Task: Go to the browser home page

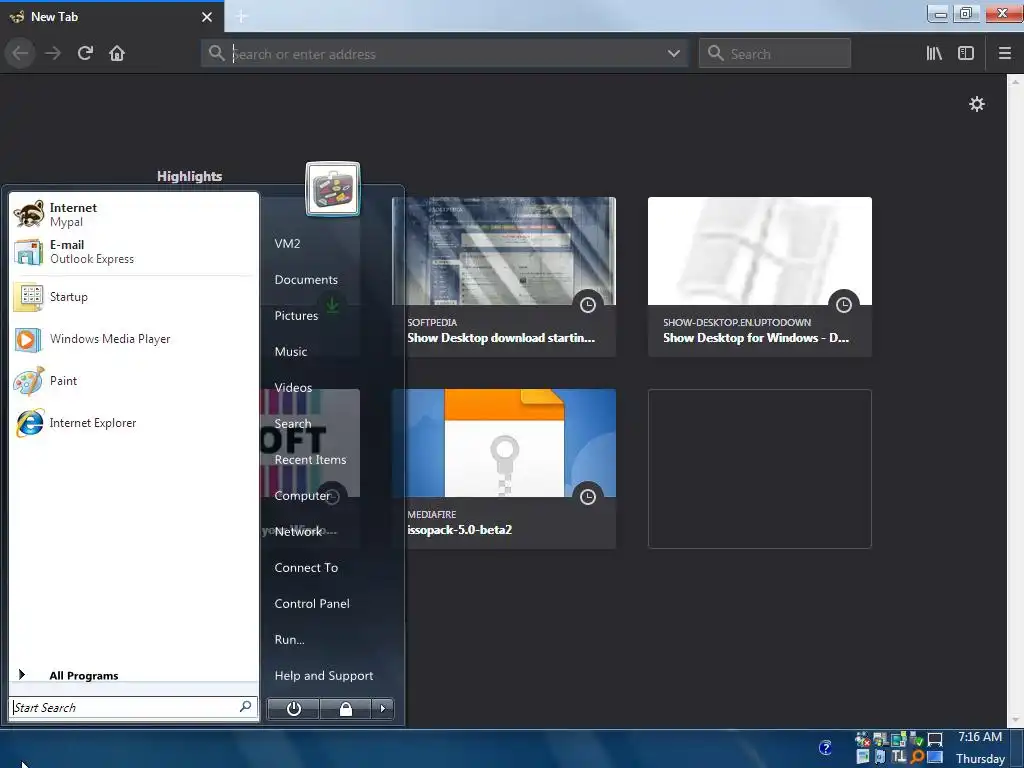Action: click(117, 53)
